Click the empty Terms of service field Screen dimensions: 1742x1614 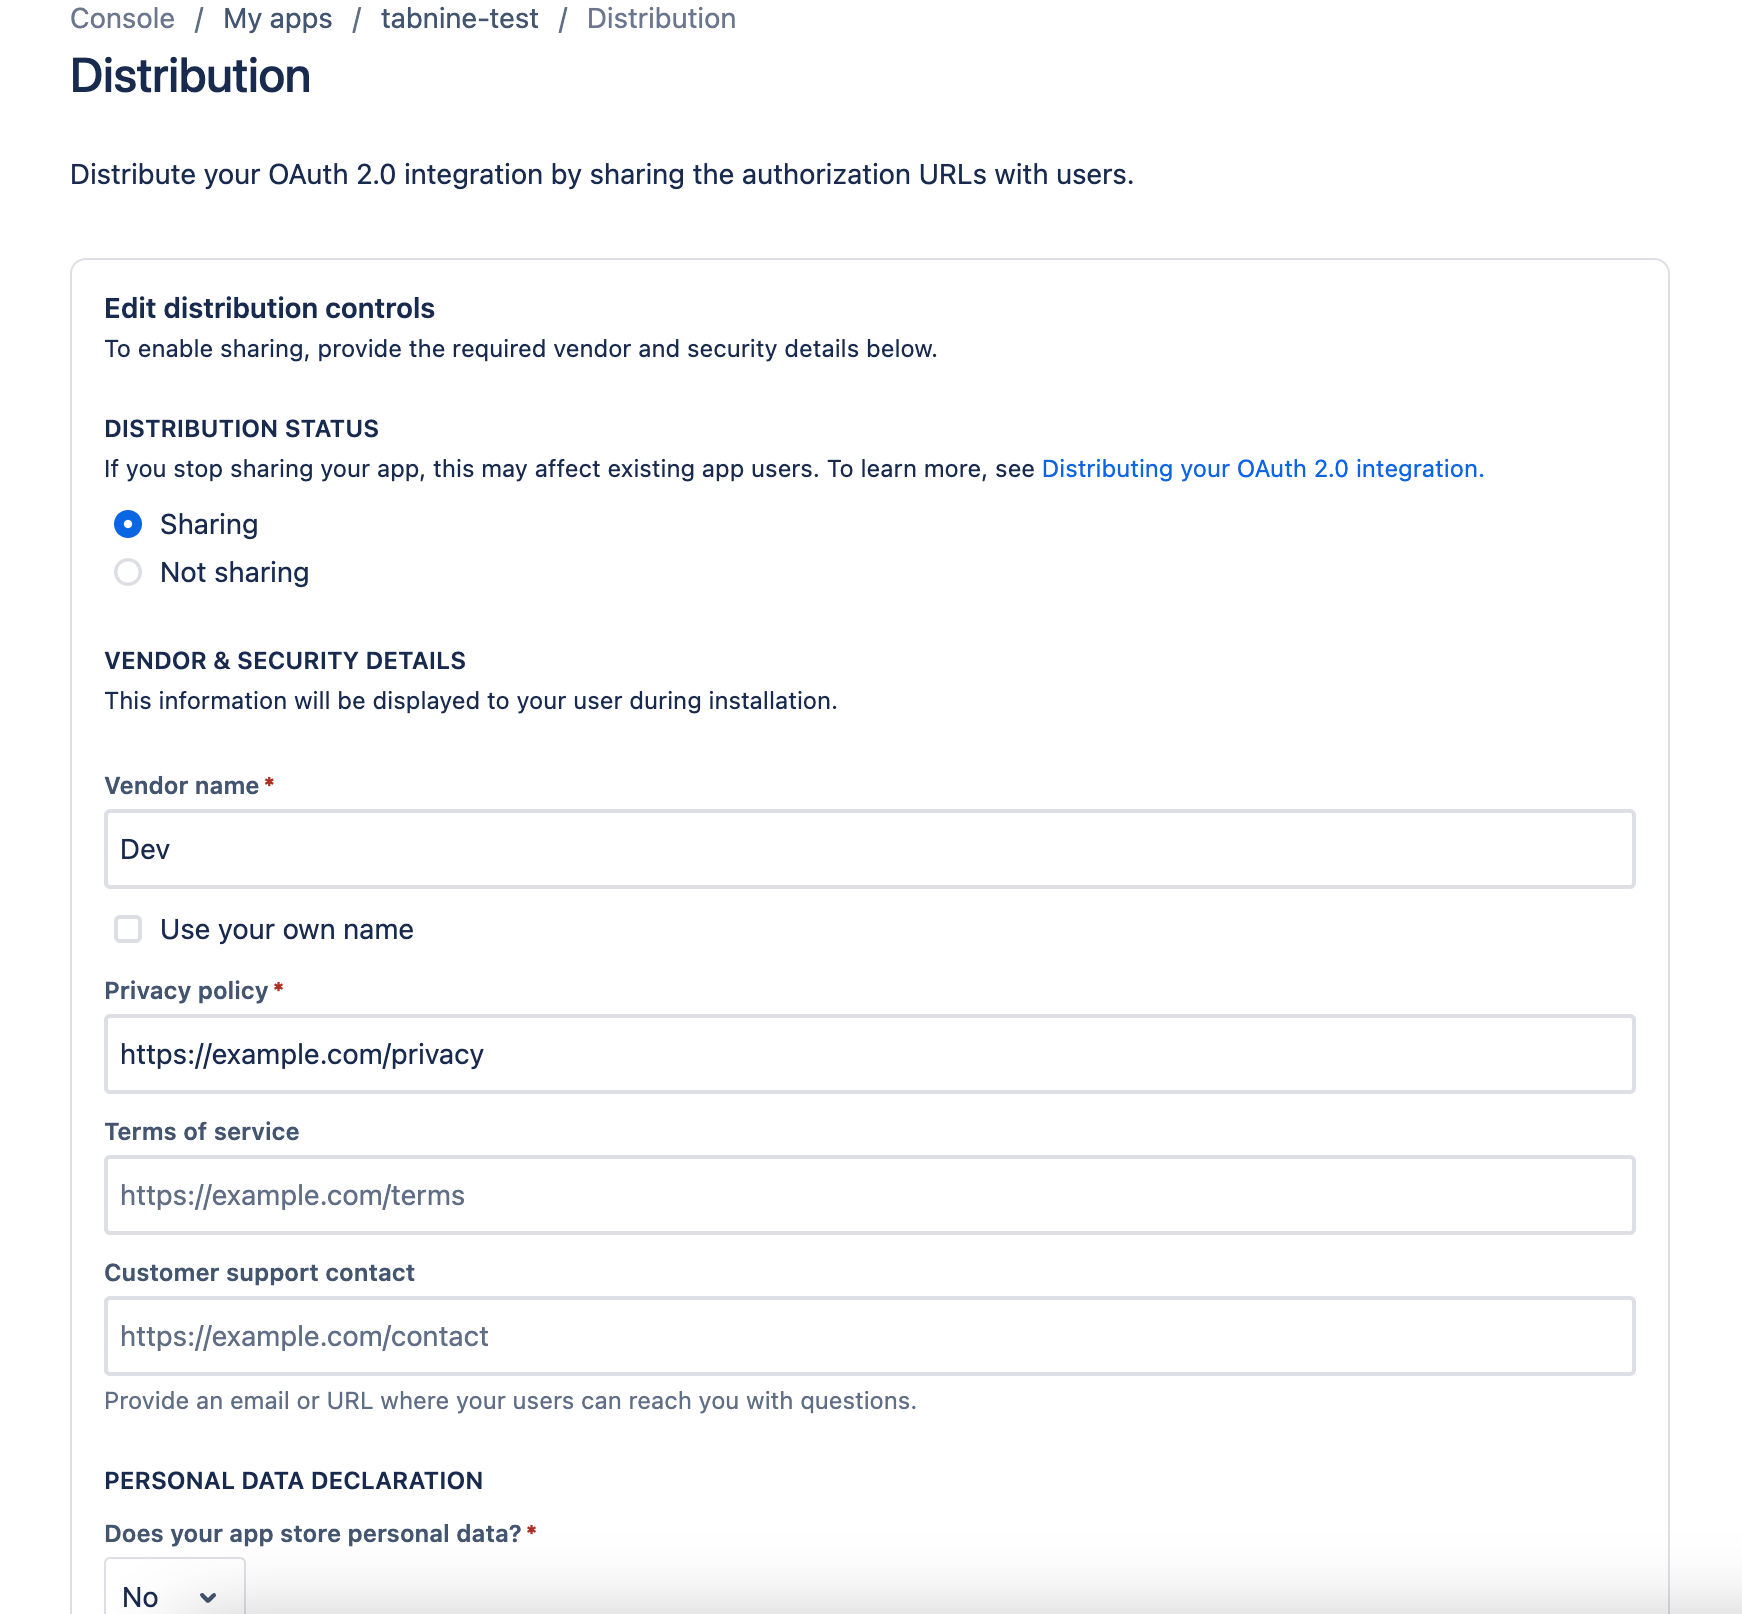[x=869, y=1195]
